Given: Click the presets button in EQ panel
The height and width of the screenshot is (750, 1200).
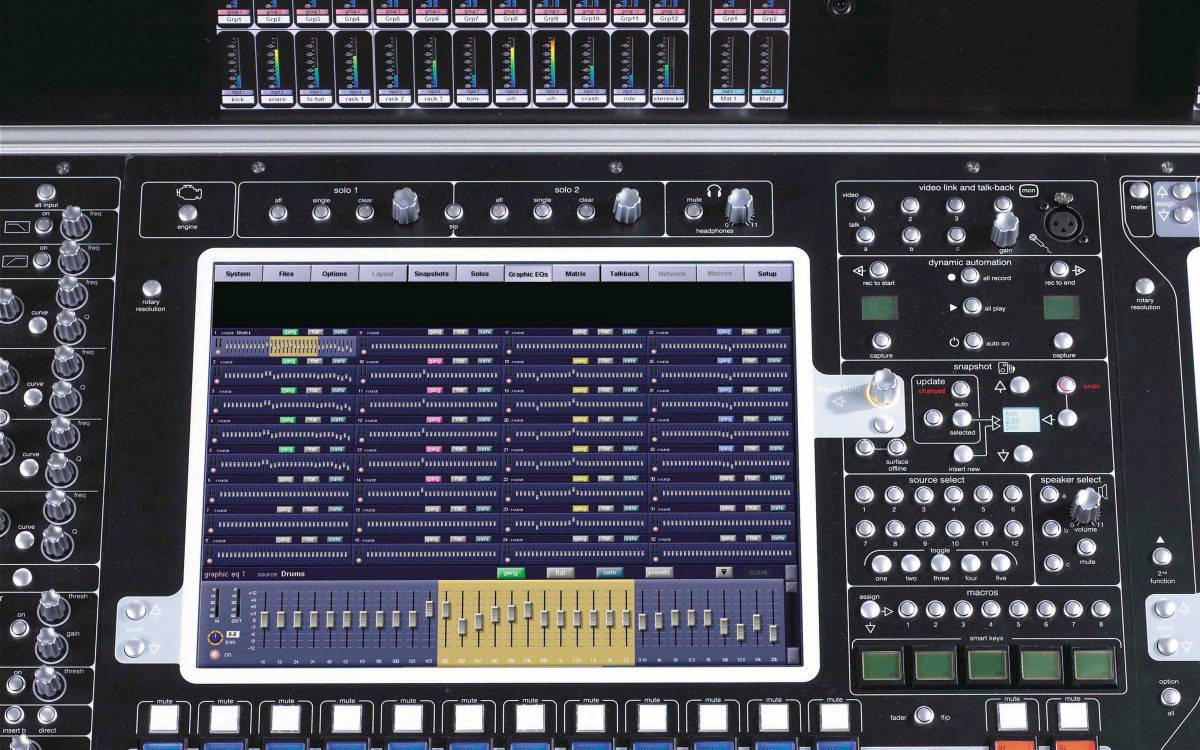Looking at the screenshot, I should 659,573.
